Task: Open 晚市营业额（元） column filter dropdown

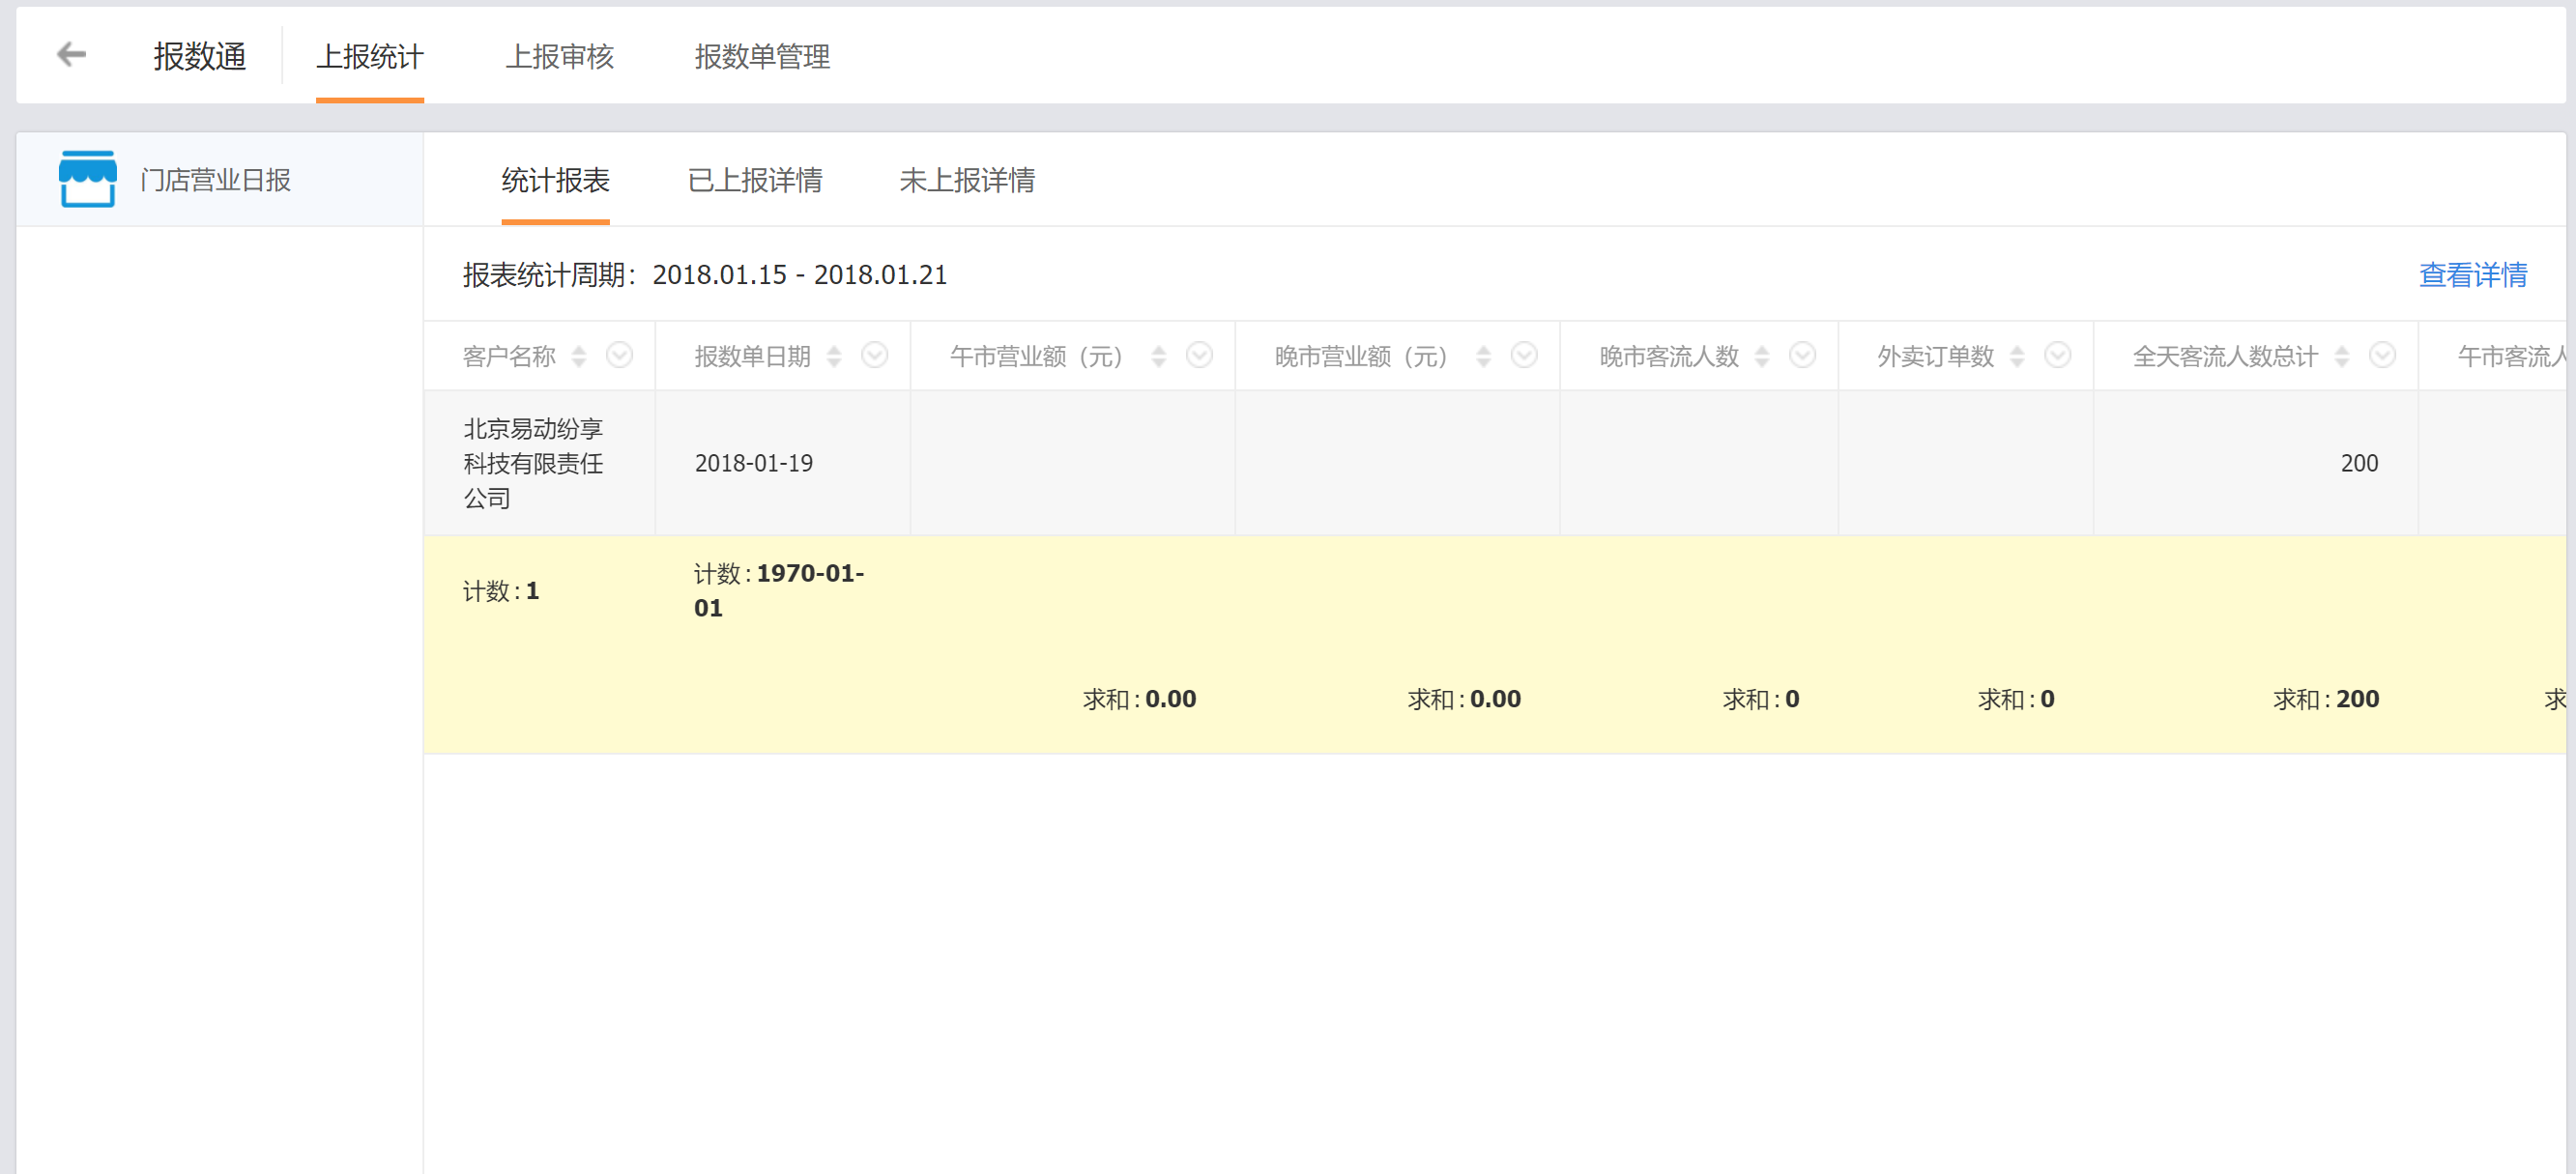Action: (x=1524, y=355)
